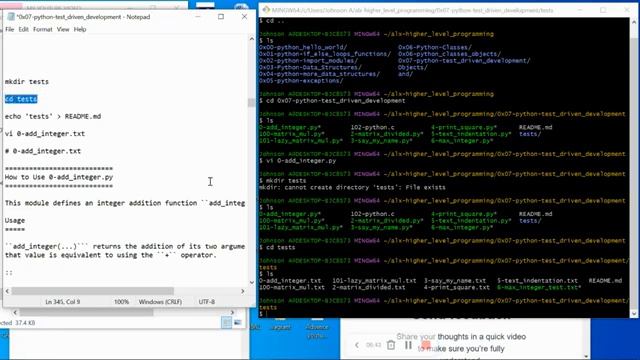Open the Help menu in Notepad
Screen dimensions: 640x360
(80, 29)
